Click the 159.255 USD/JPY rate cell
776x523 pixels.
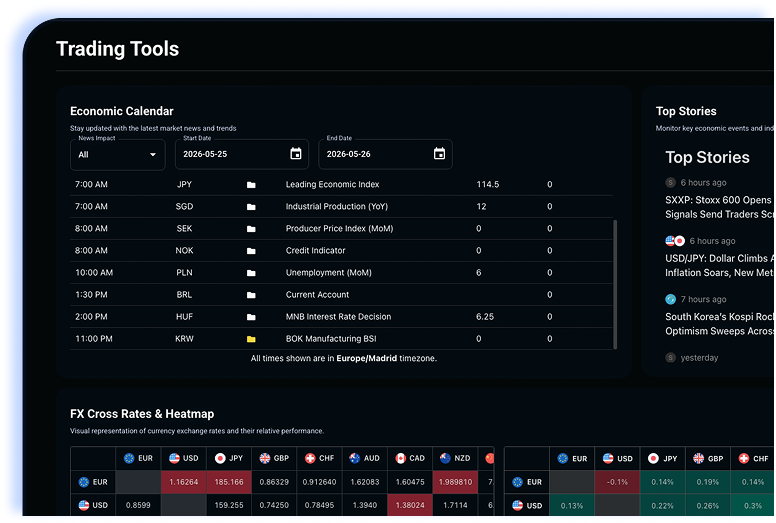[229, 505]
